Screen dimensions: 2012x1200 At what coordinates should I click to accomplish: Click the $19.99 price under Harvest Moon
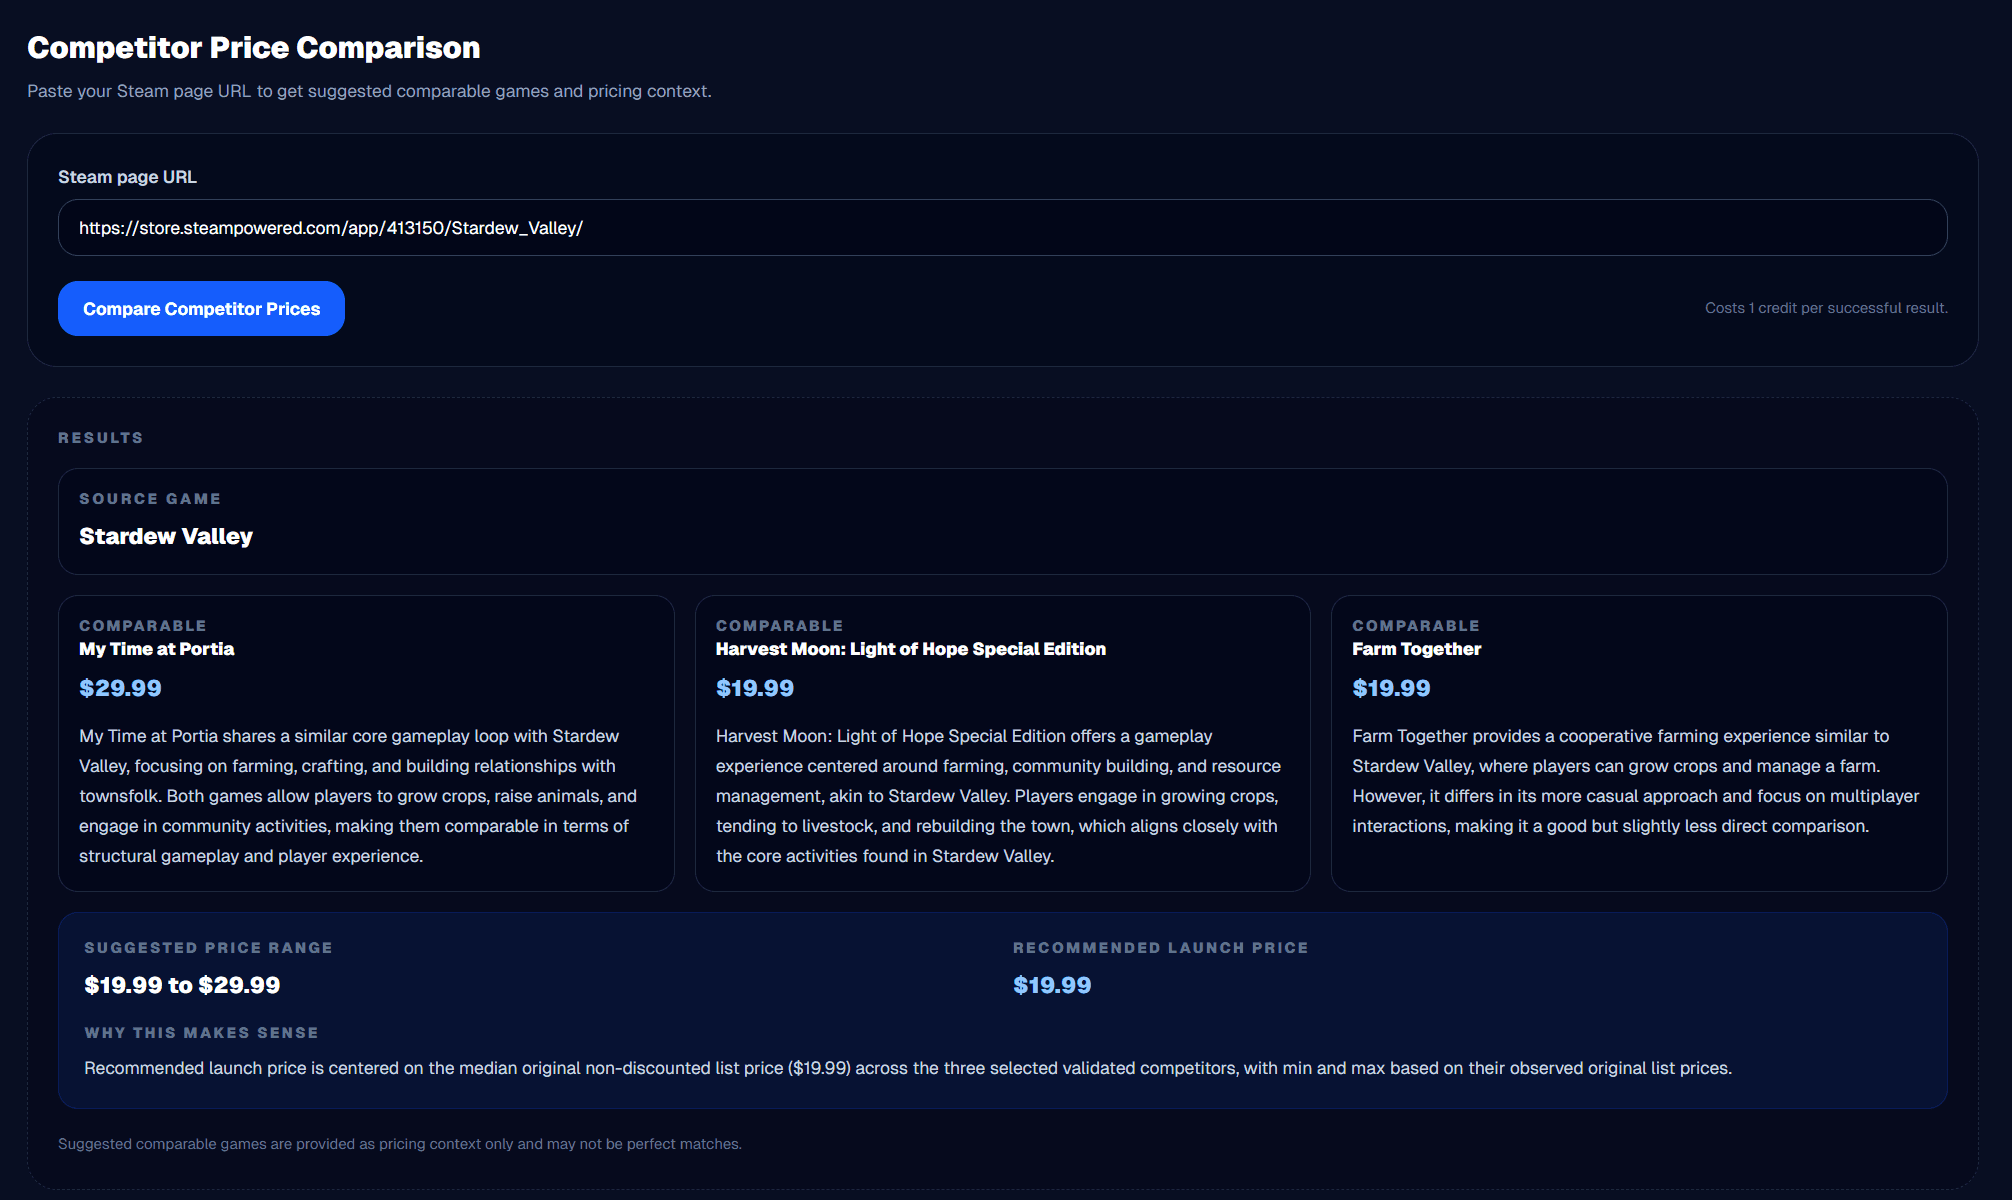tap(755, 688)
